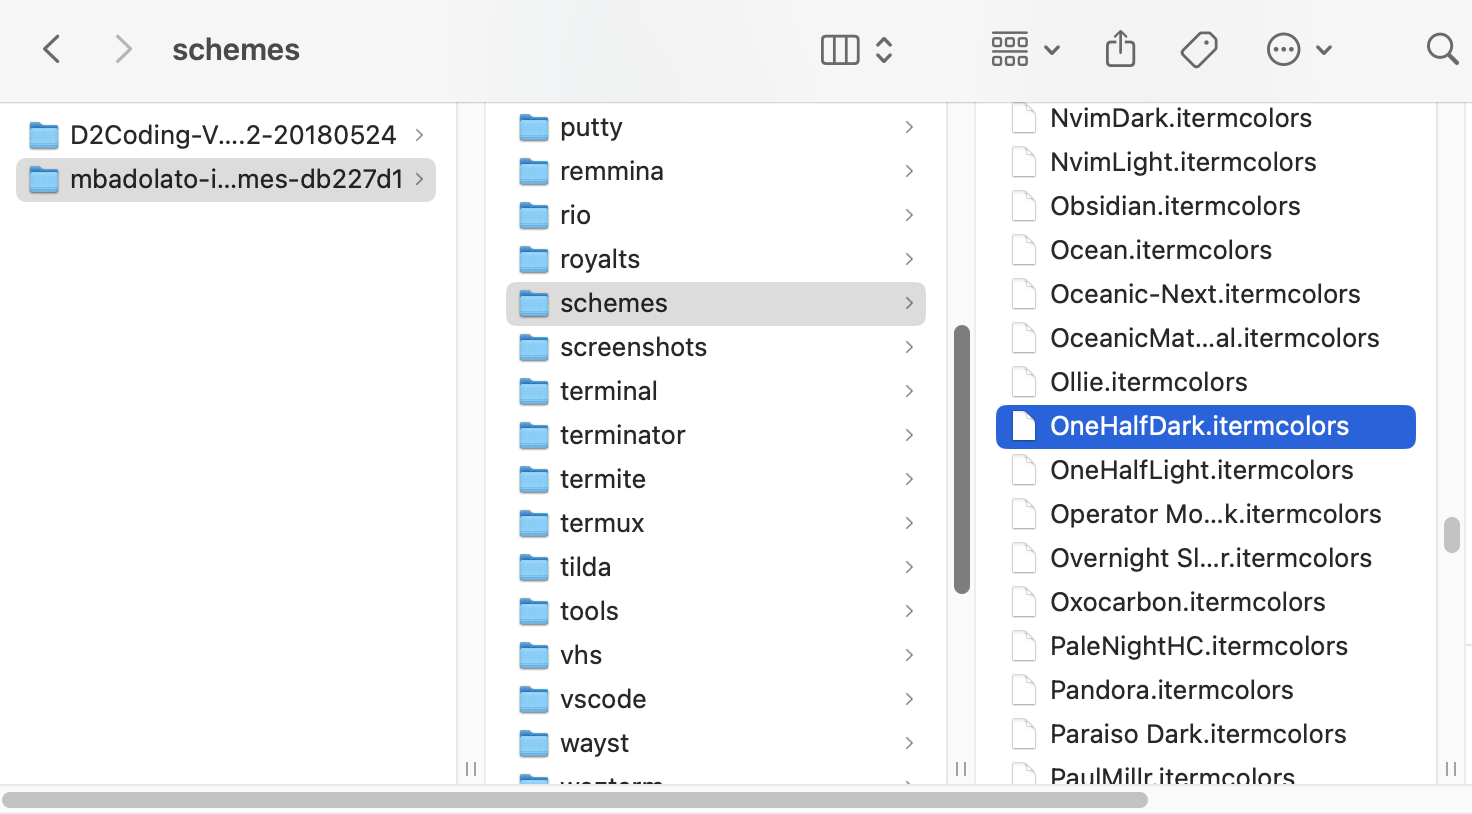This screenshot has width=1472, height=814.
Task: Open the terminal folder
Action: [716, 391]
